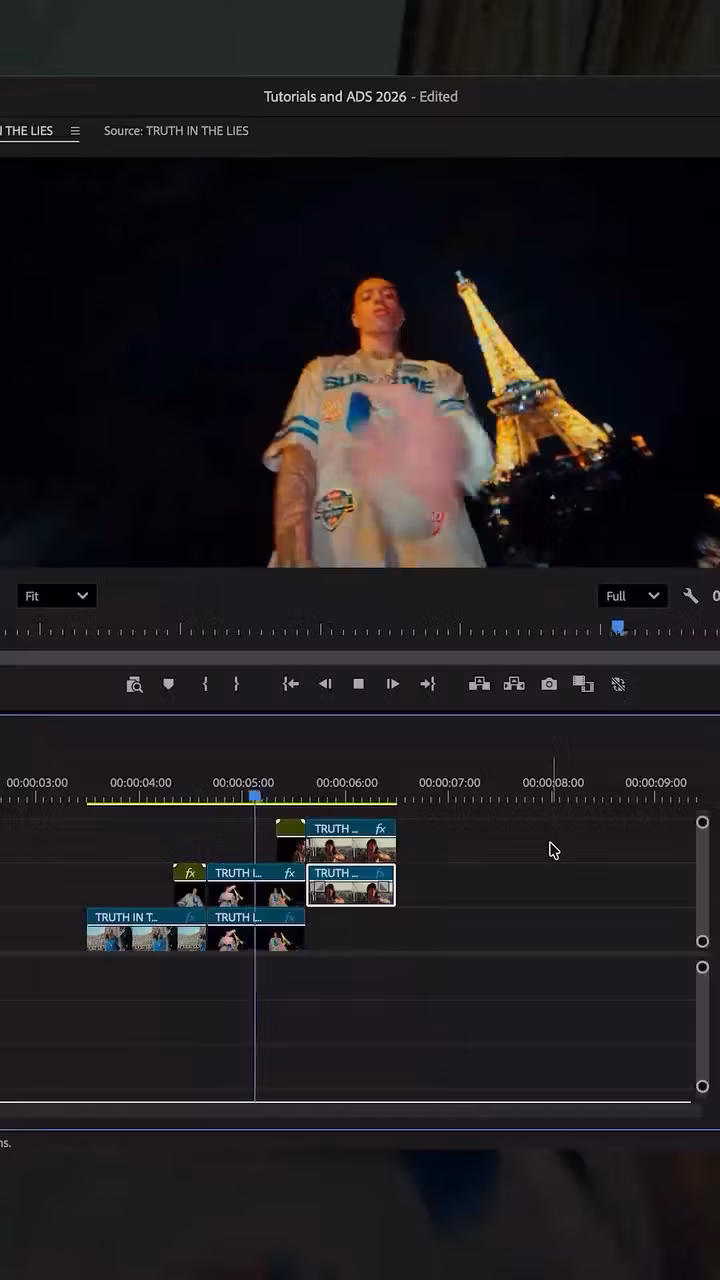Screen dimensions: 720x1280
Task: Open the Fit zoom level dropdown
Action: pos(56,596)
